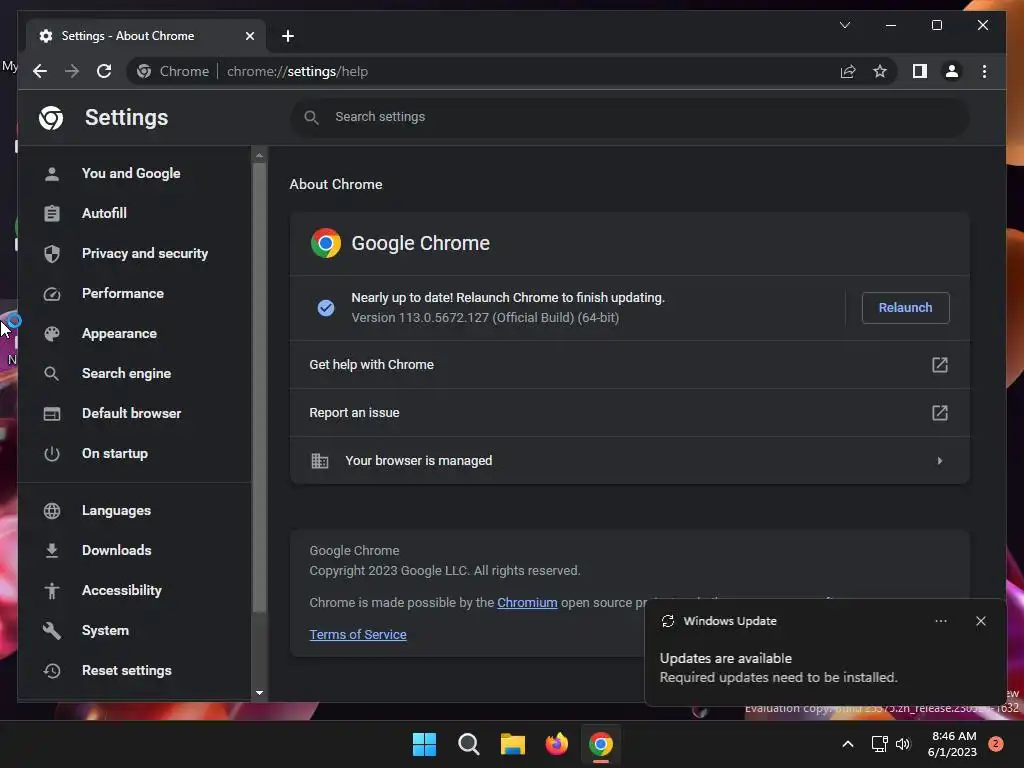Dismiss the Windows Update notification
This screenshot has width=1024, height=768.
coord(980,621)
